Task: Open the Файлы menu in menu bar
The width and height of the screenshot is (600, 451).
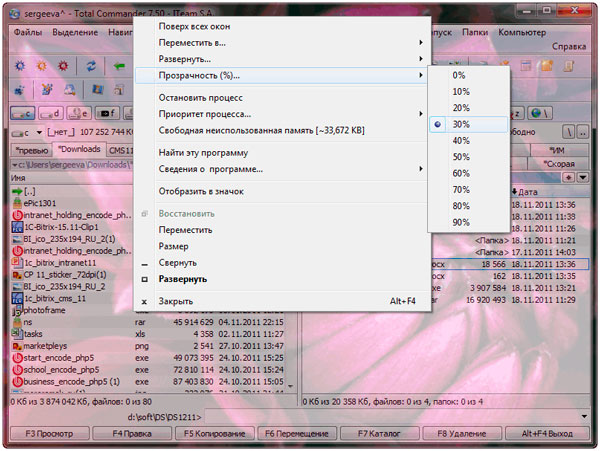Action: [28, 32]
